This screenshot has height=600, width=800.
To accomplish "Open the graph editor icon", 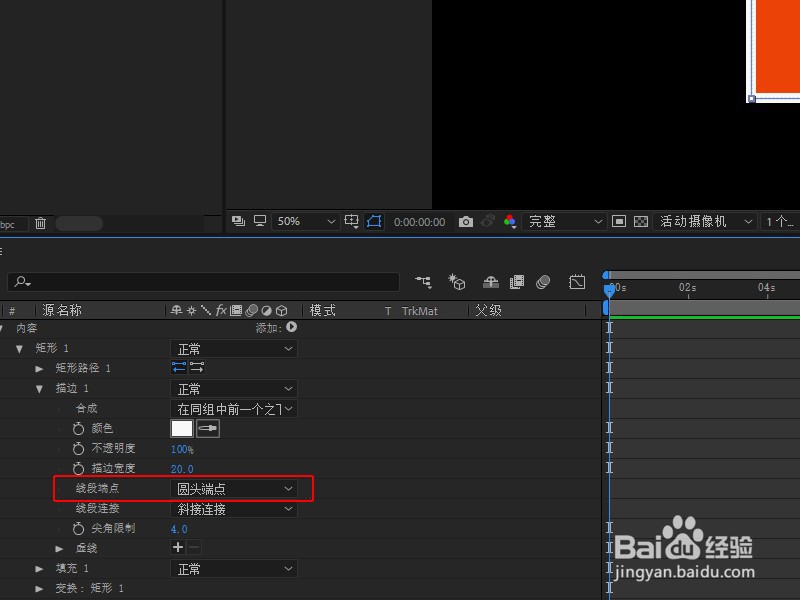I will point(577,282).
